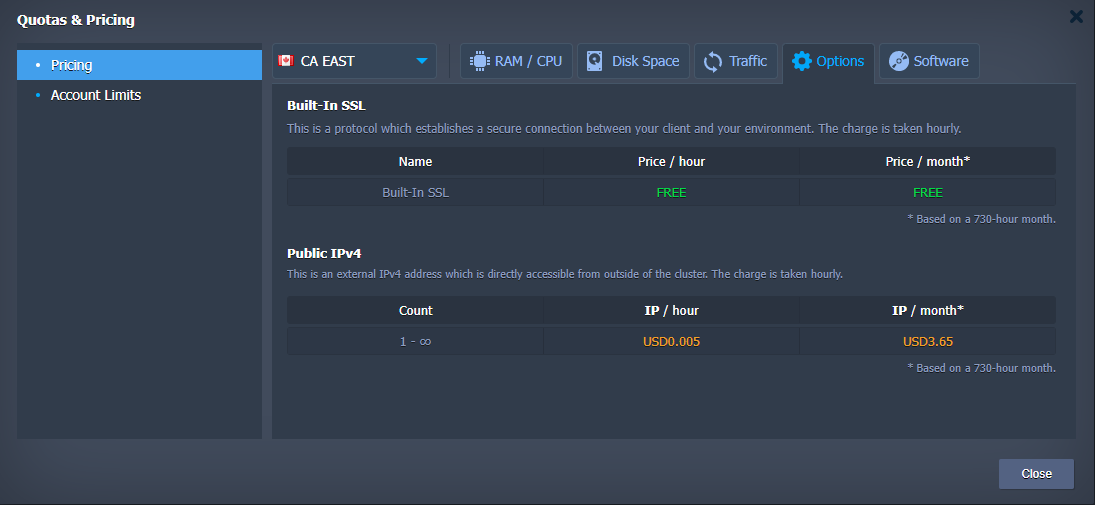Switch to the Traffic tab
Viewport: 1095px width, 505px height.
[747, 61]
